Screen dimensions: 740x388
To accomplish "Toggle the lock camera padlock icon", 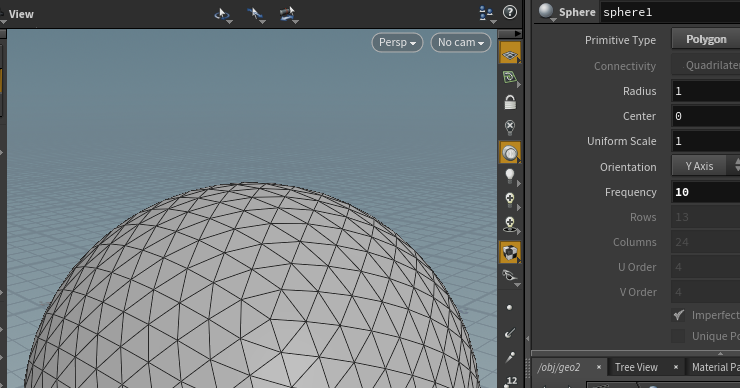I will (x=510, y=102).
